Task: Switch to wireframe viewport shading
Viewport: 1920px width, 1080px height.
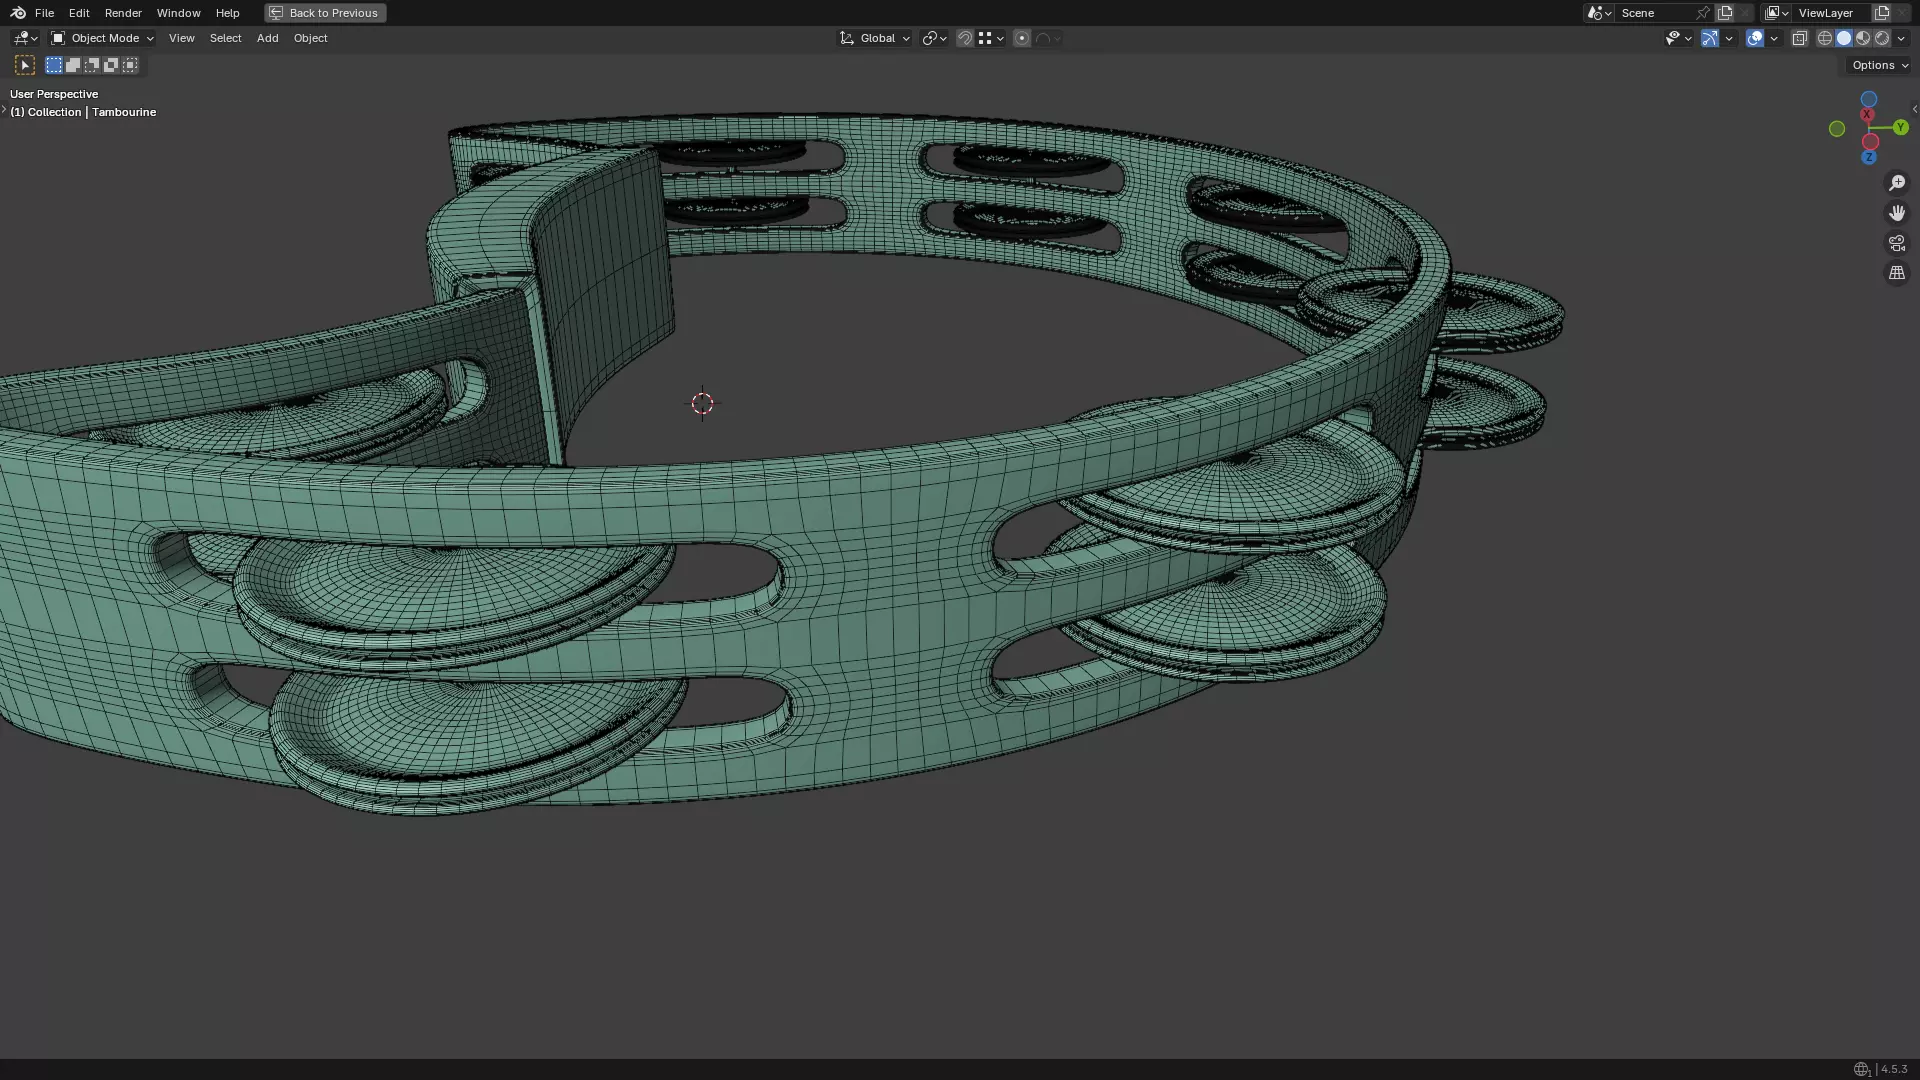Action: point(1824,38)
